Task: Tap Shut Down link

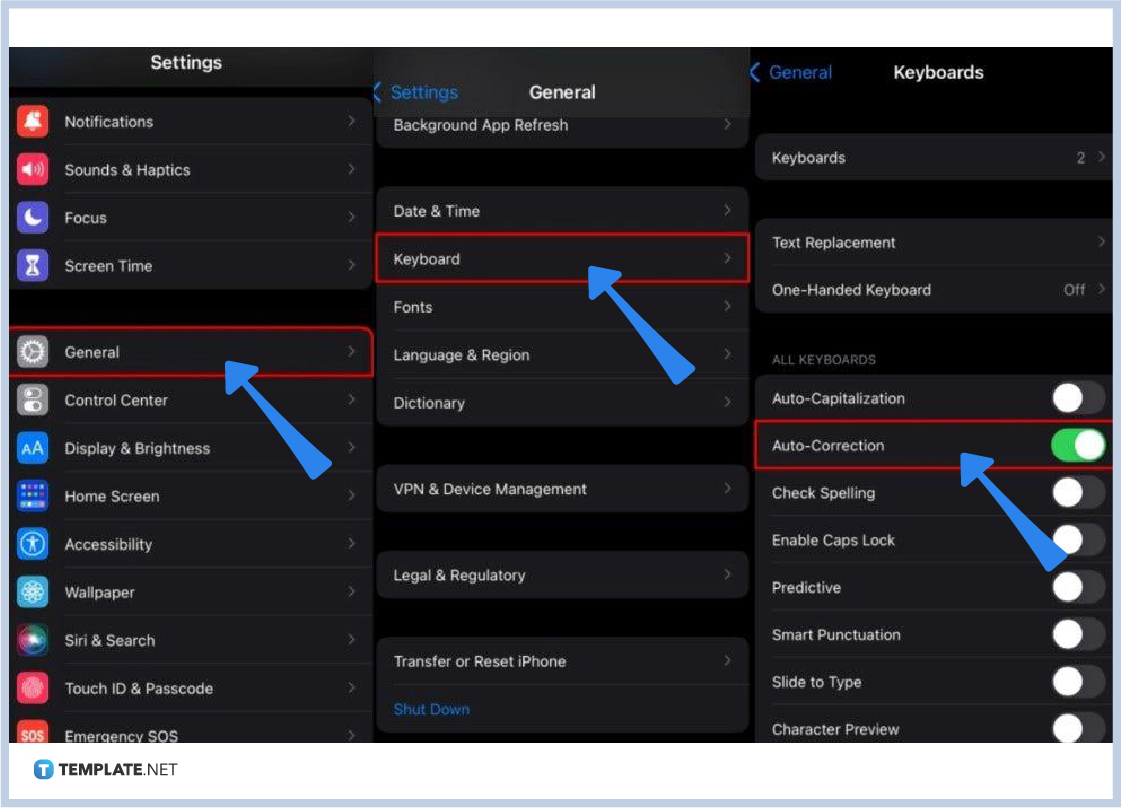Action: click(x=431, y=709)
